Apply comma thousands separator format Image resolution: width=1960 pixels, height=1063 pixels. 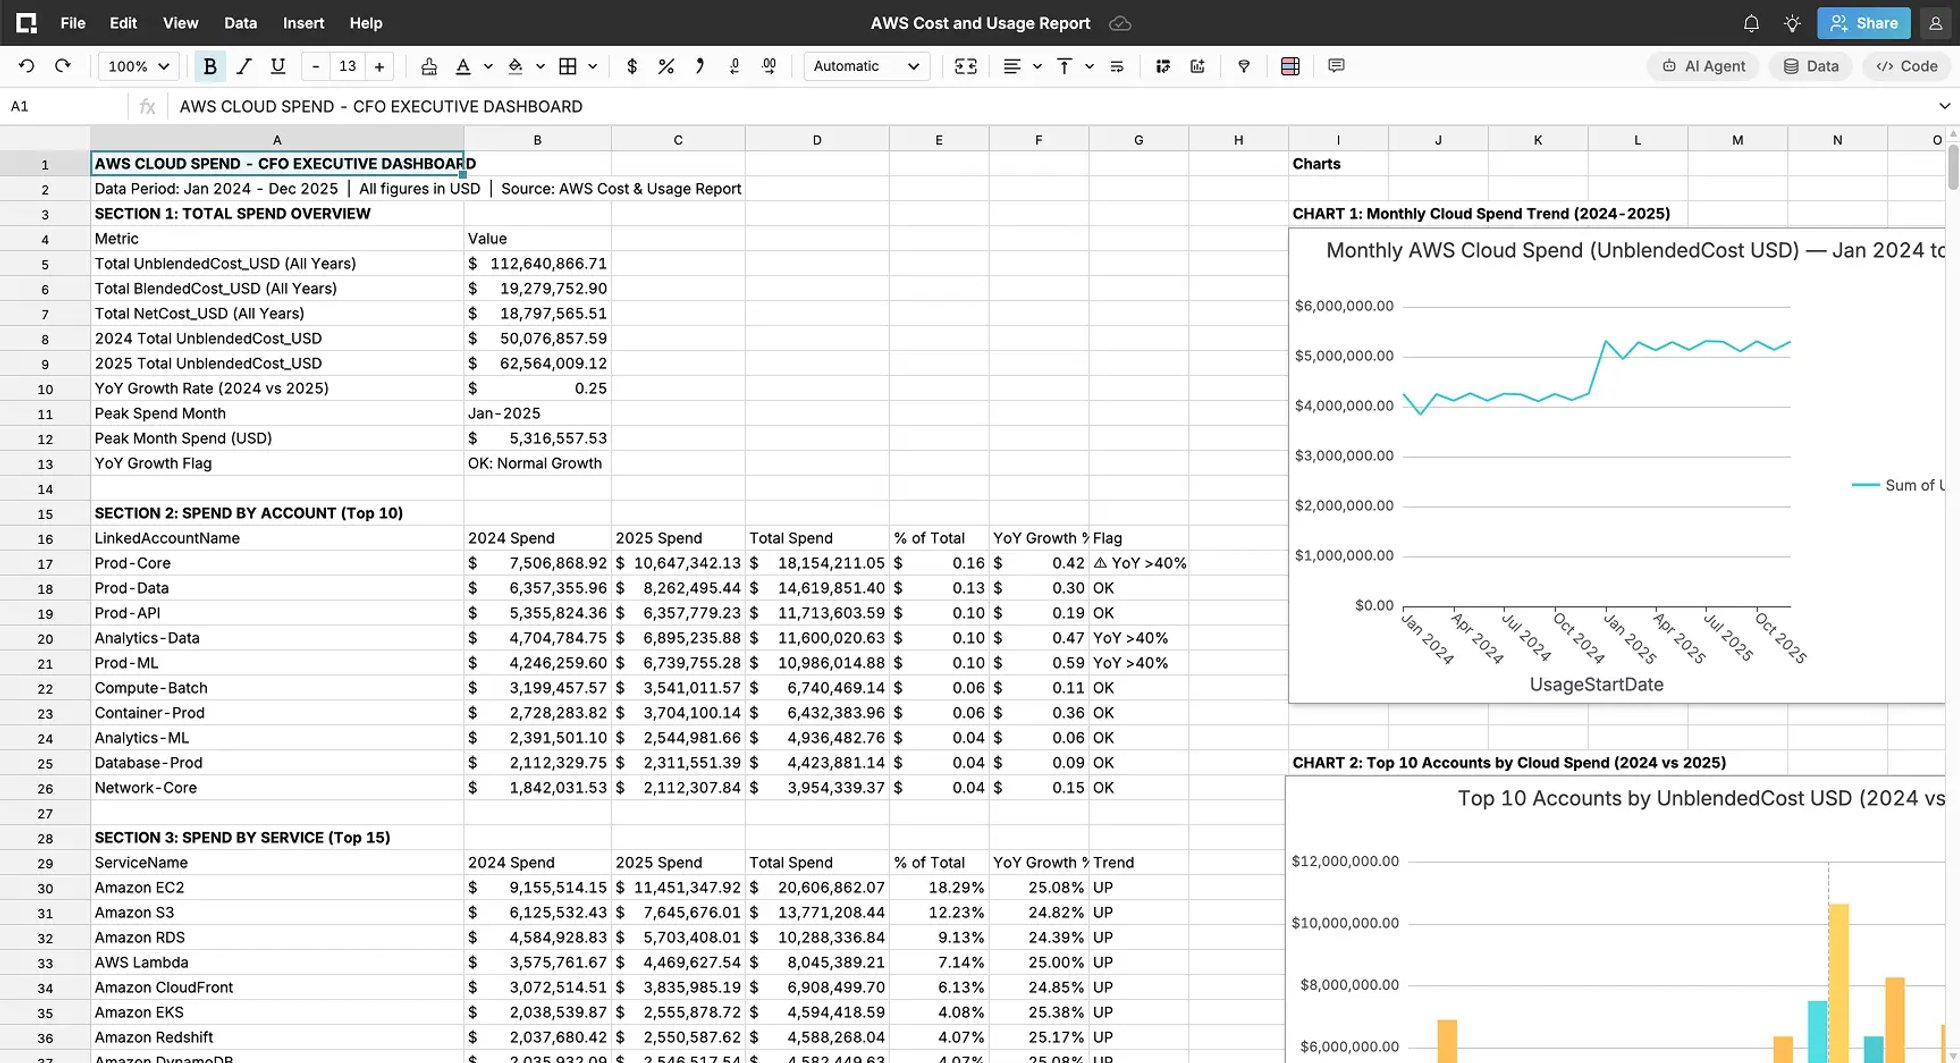coord(700,66)
